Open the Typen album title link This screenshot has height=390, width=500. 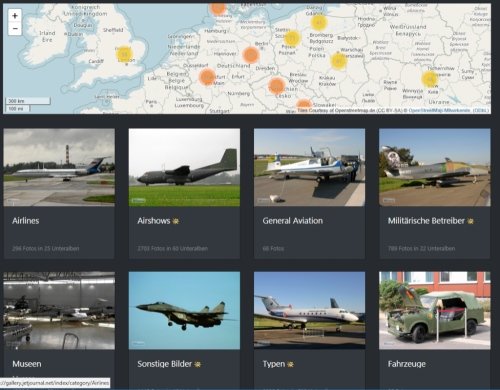click(274, 364)
